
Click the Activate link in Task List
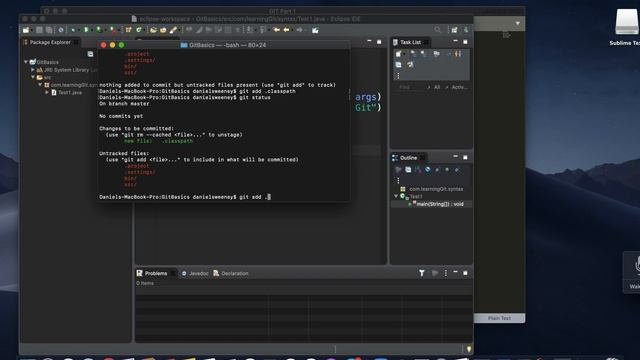pyautogui.click(x=459, y=87)
